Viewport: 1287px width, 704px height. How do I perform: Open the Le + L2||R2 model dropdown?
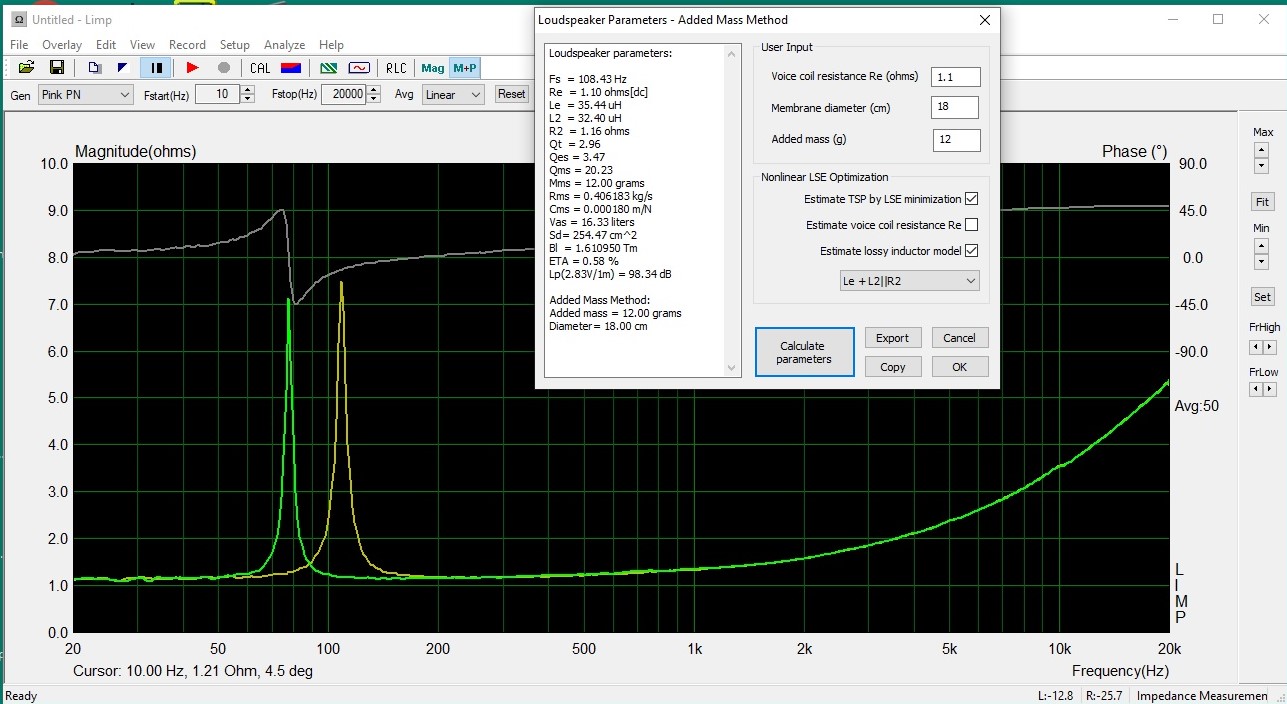pyautogui.click(x=909, y=282)
